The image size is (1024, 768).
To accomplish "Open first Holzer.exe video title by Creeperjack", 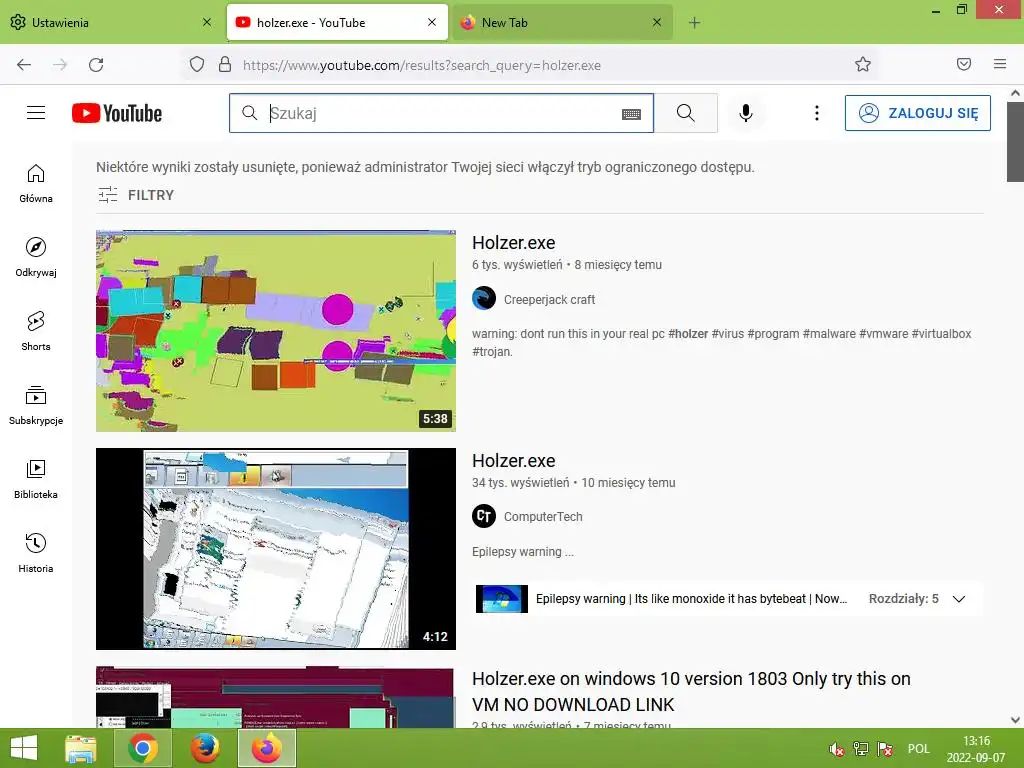I will tap(513, 242).
